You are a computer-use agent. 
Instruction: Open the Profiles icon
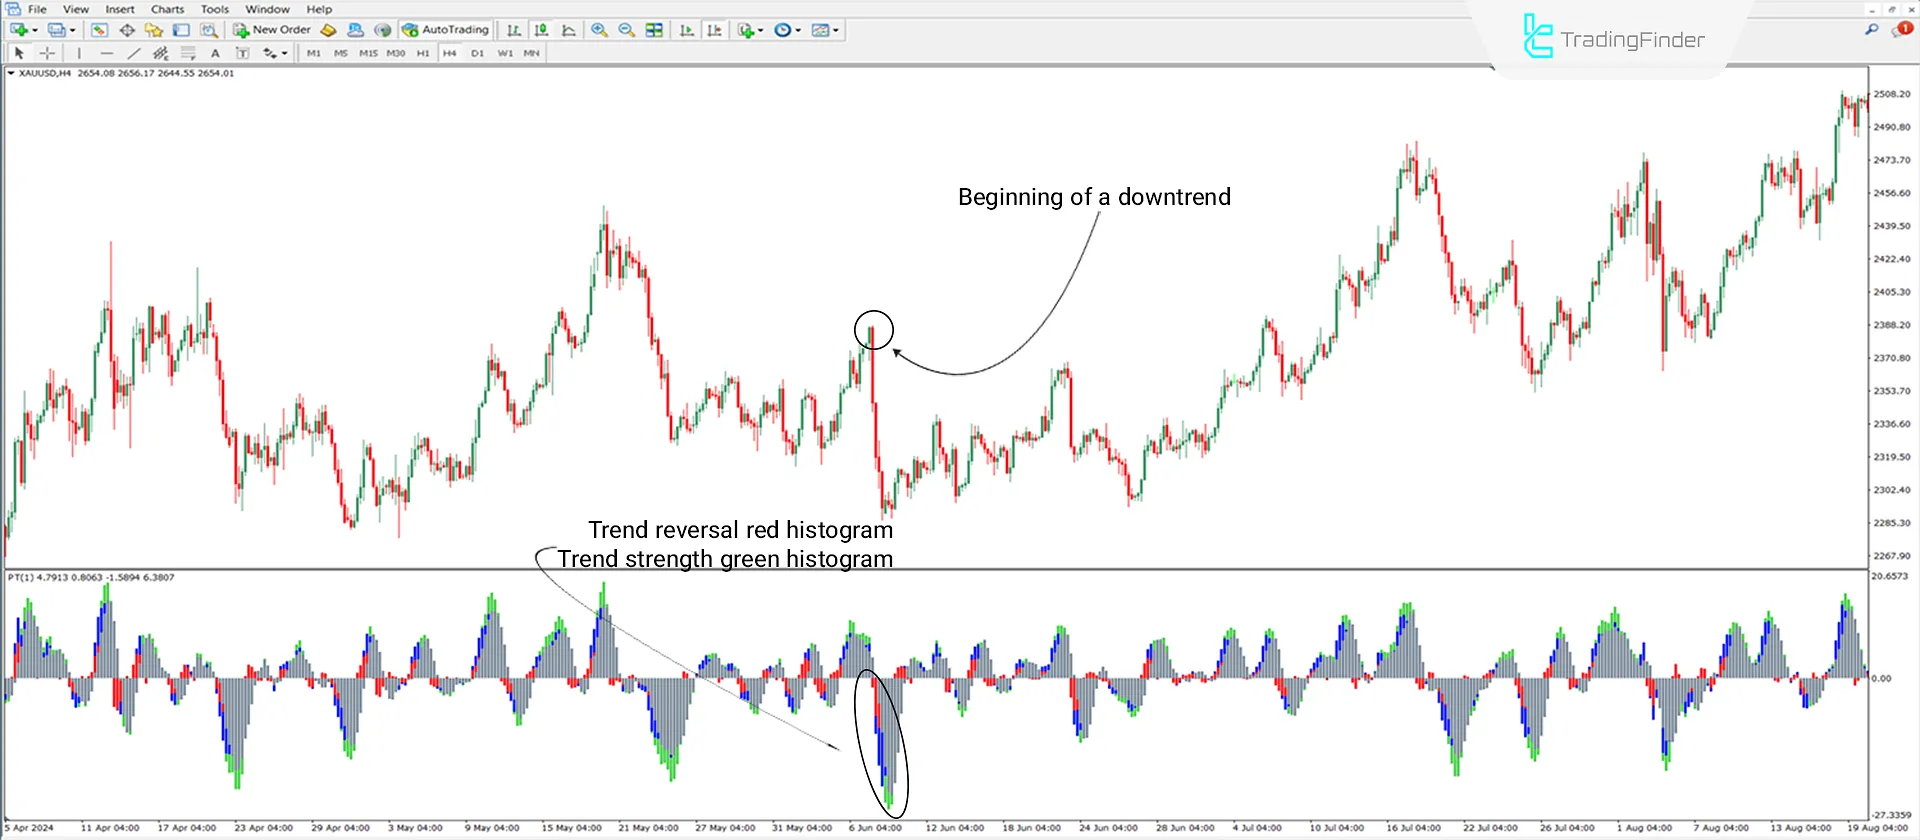(56, 30)
